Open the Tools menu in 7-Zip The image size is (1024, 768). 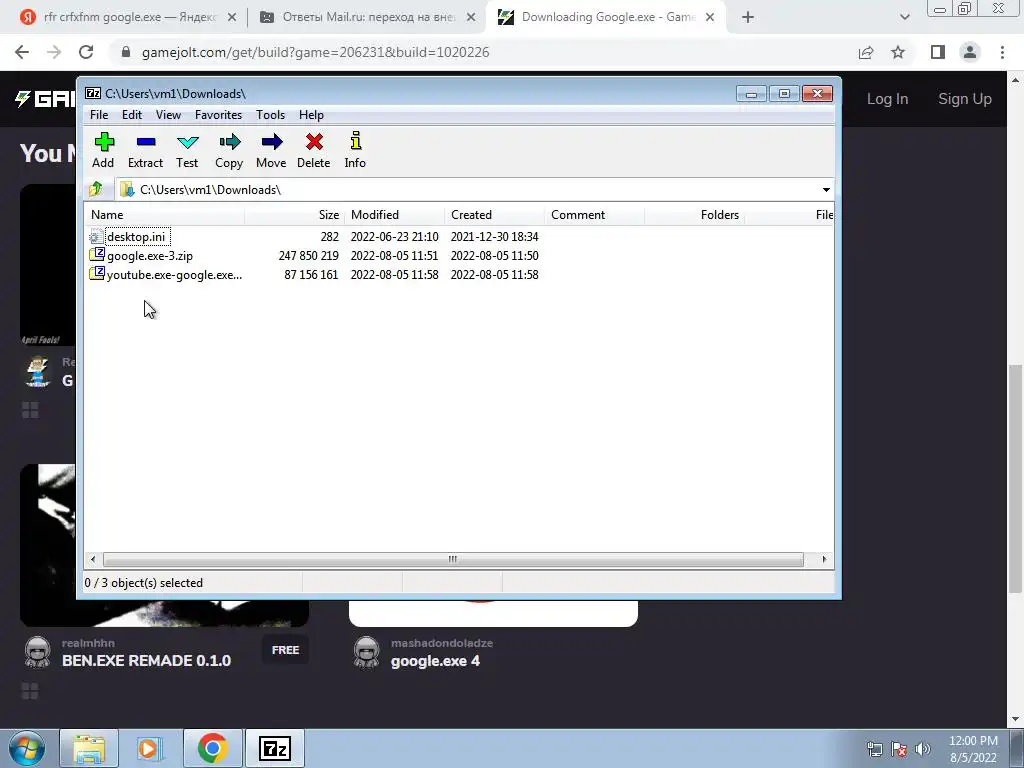click(270, 115)
